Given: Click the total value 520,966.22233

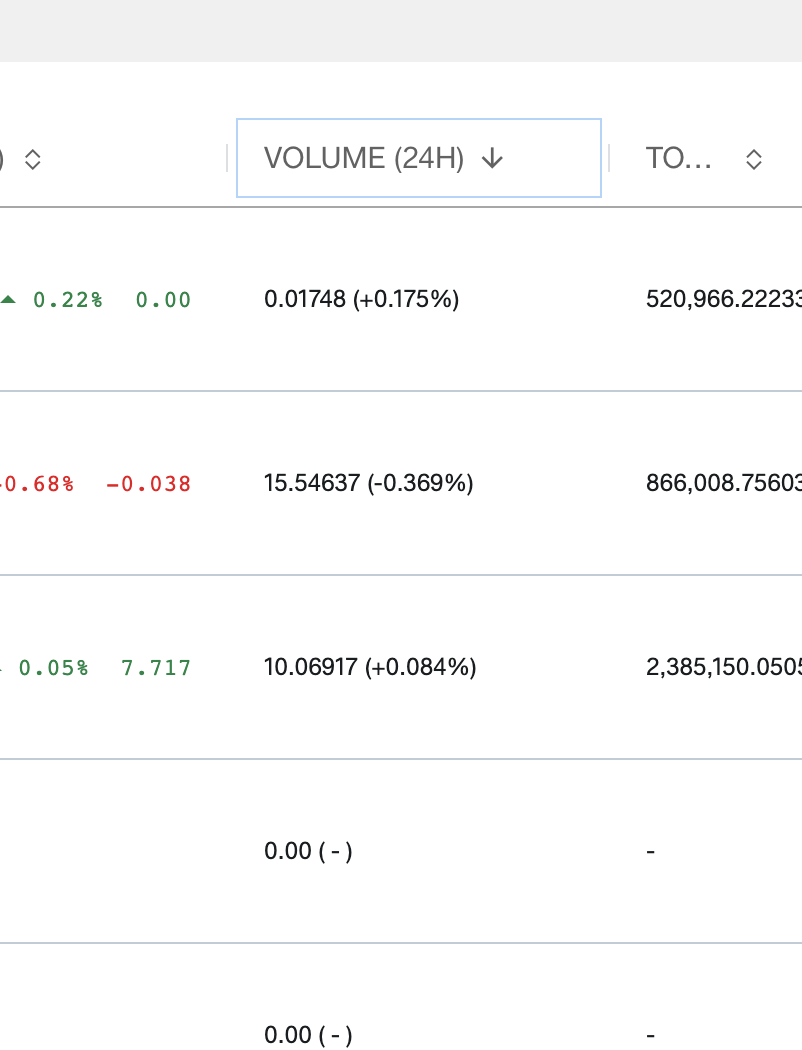Looking at the screenshot, I should click(724, 299).
